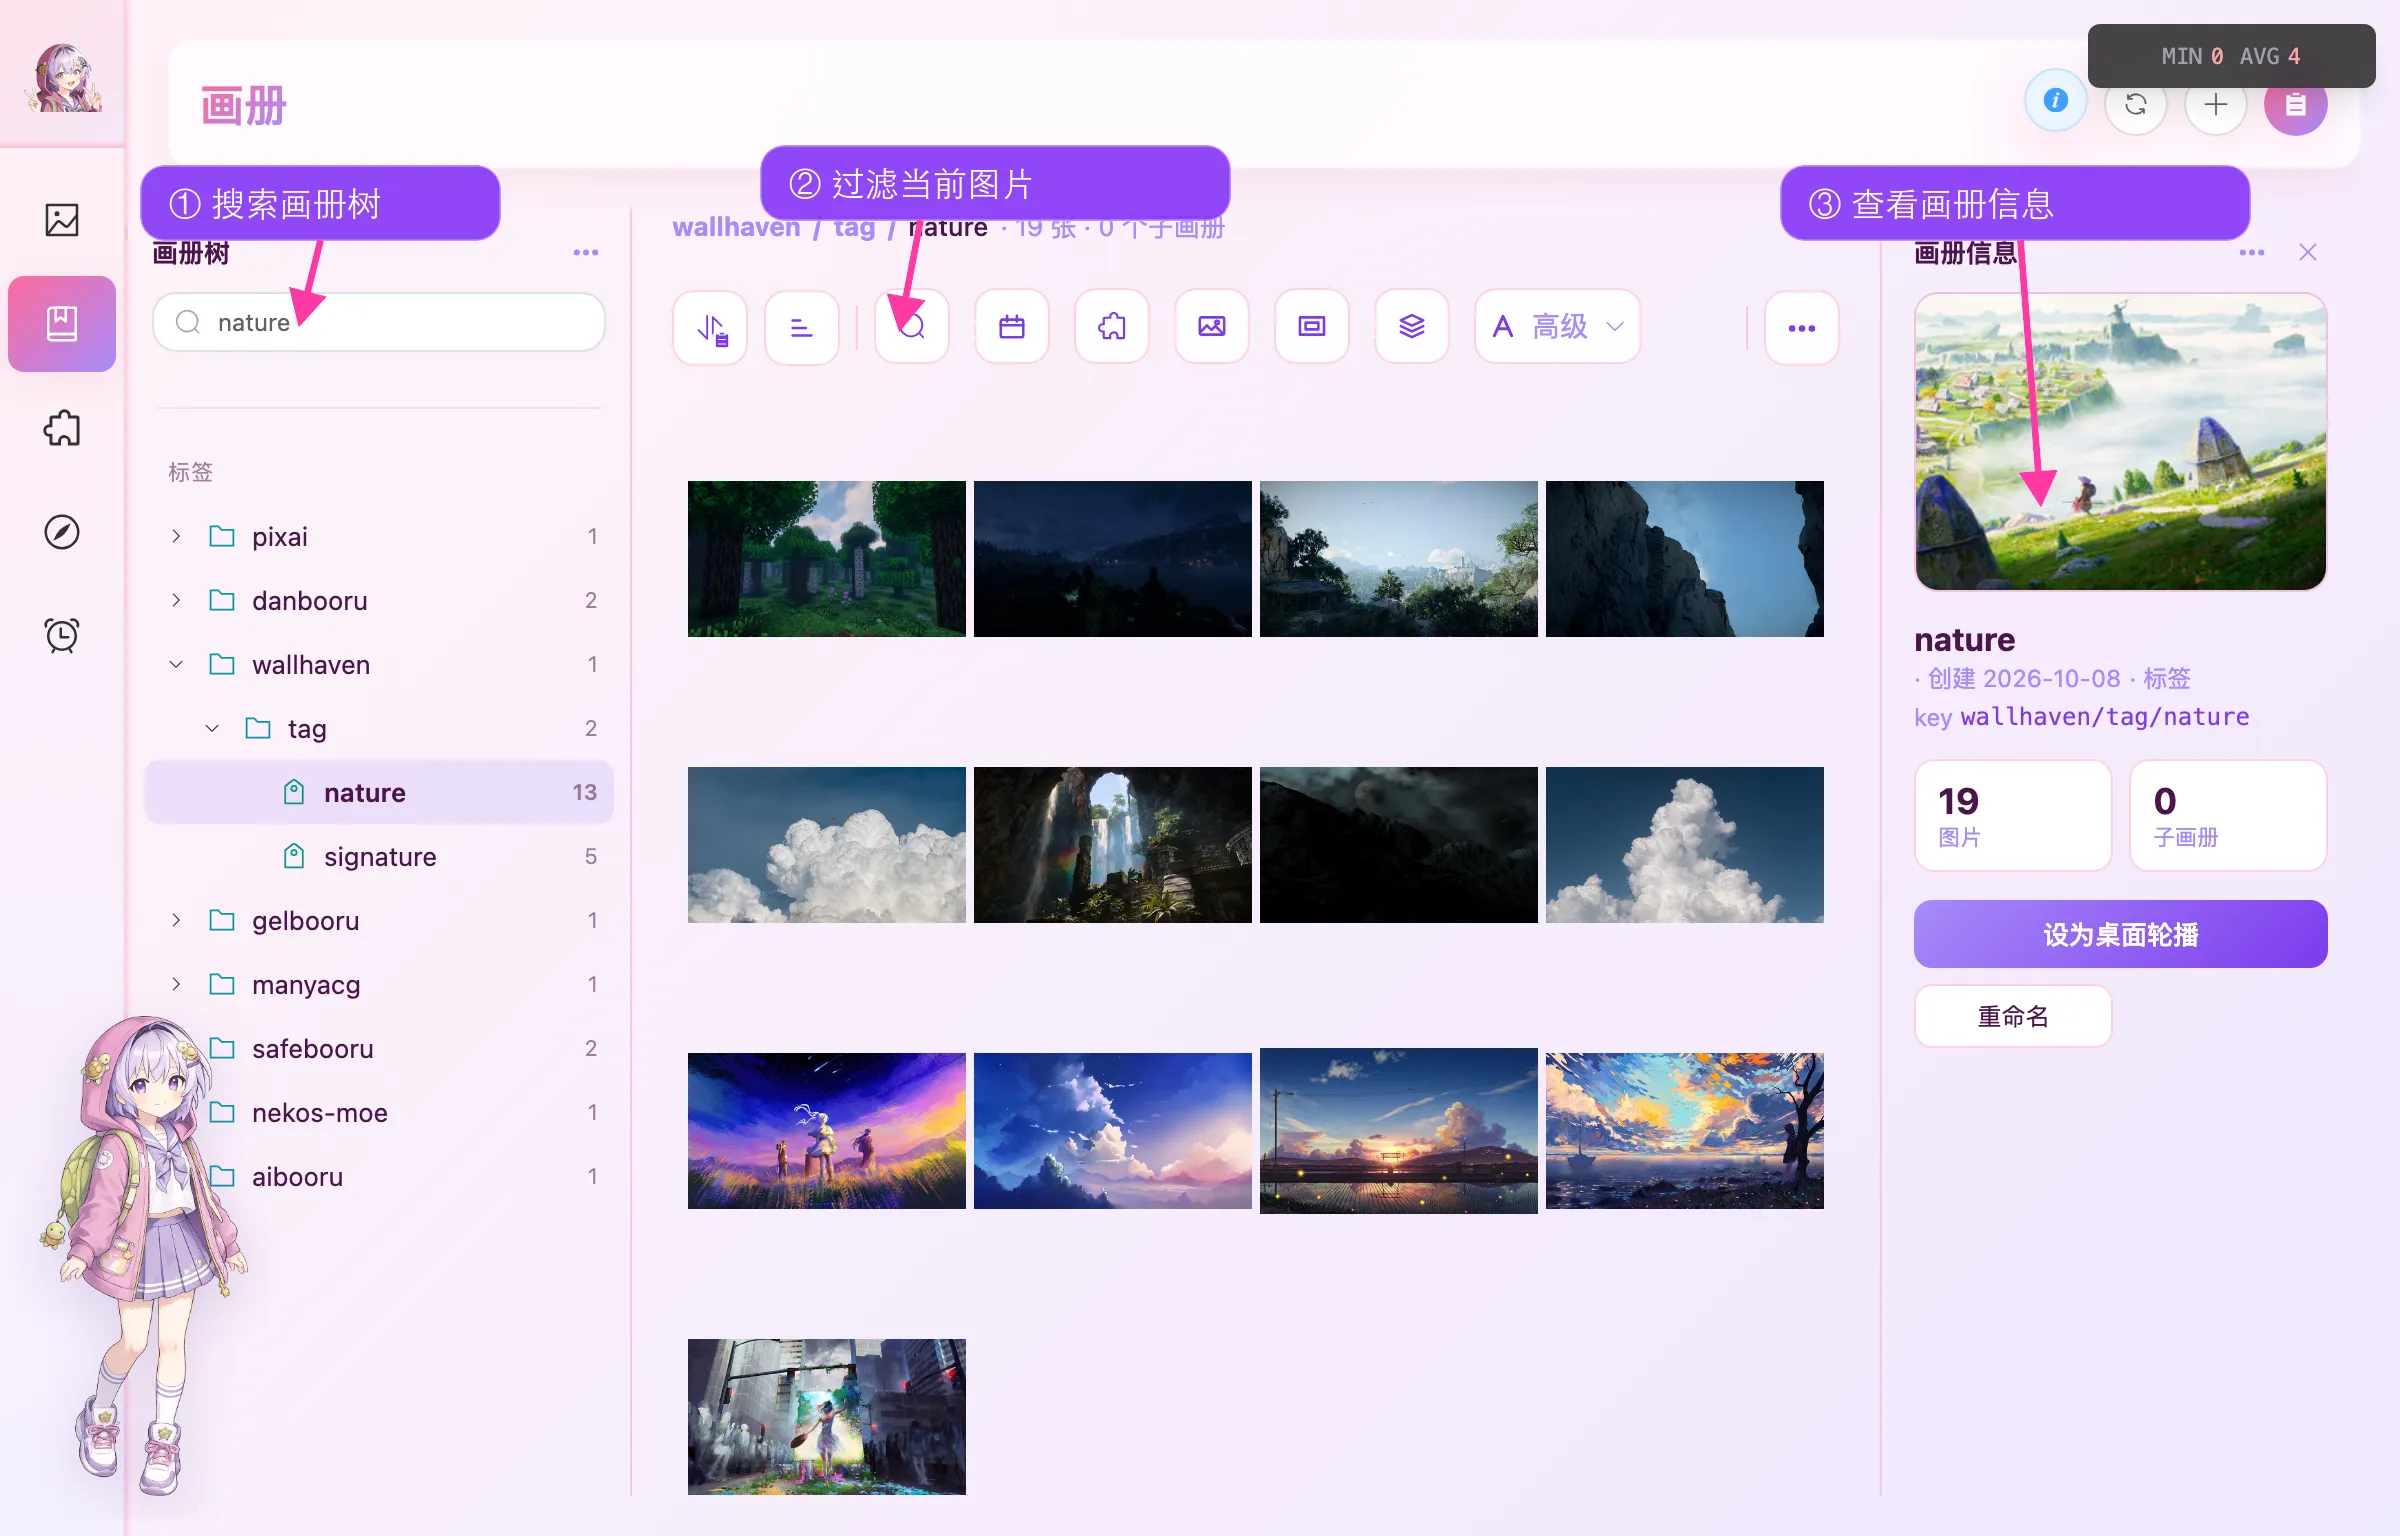Click the align-left list layout icon
The width and height of the screenshot is (2400, 1536).
pos(802,327)
